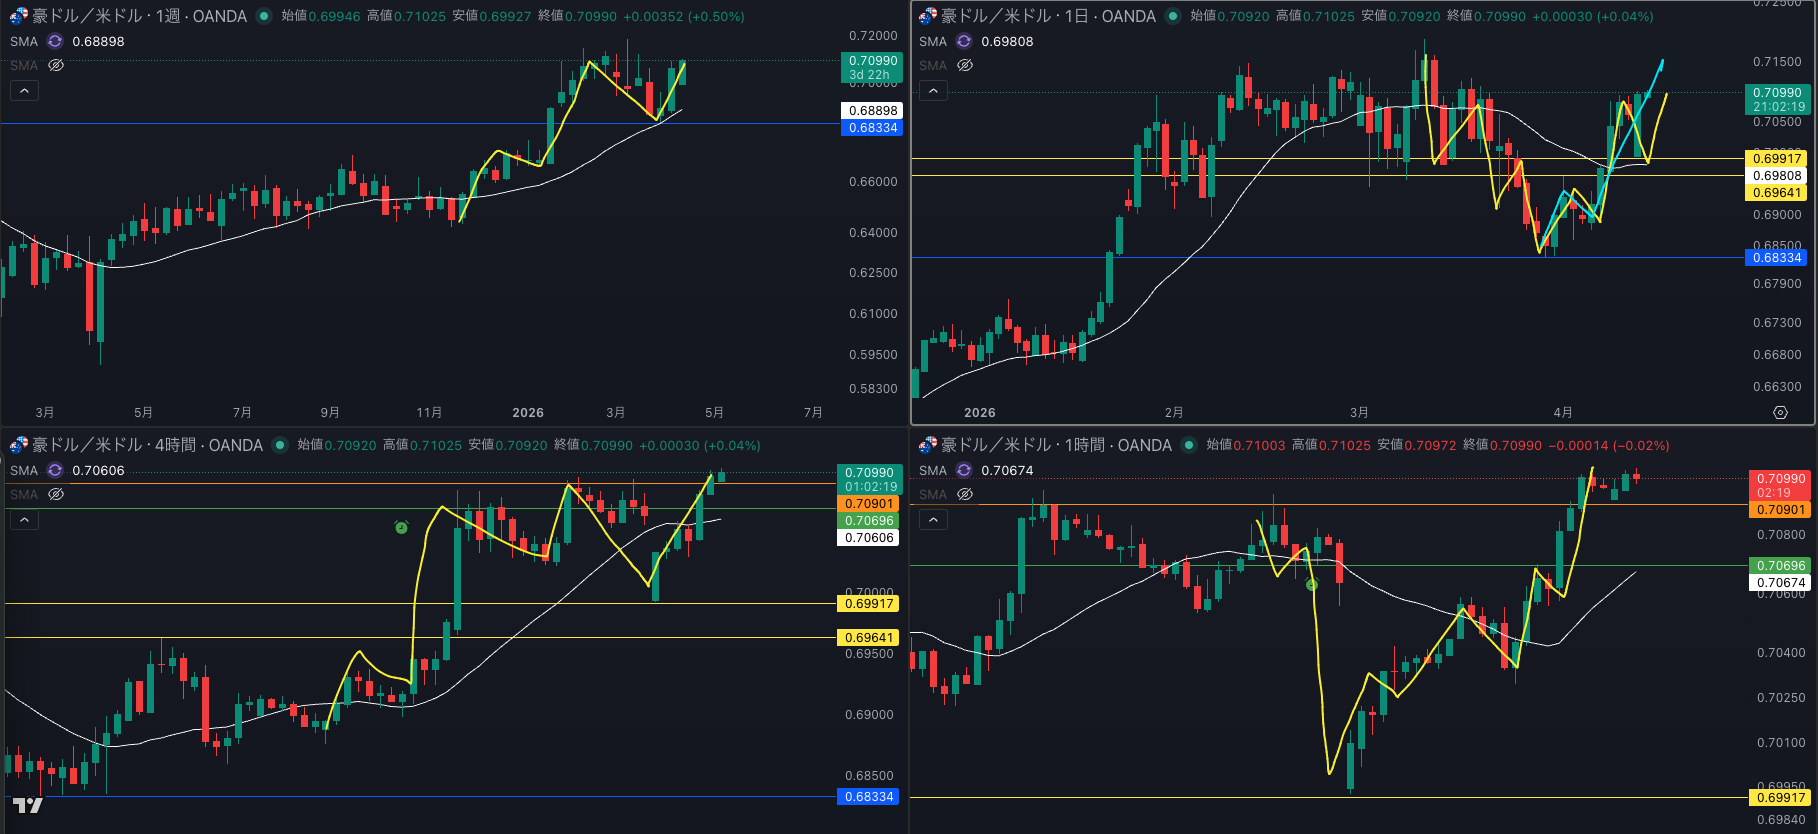Viewport: 1818px width, 834px height.
Task: Select the 豪ドル／米ドル 4時間 chart title
Action: [147, 445]
